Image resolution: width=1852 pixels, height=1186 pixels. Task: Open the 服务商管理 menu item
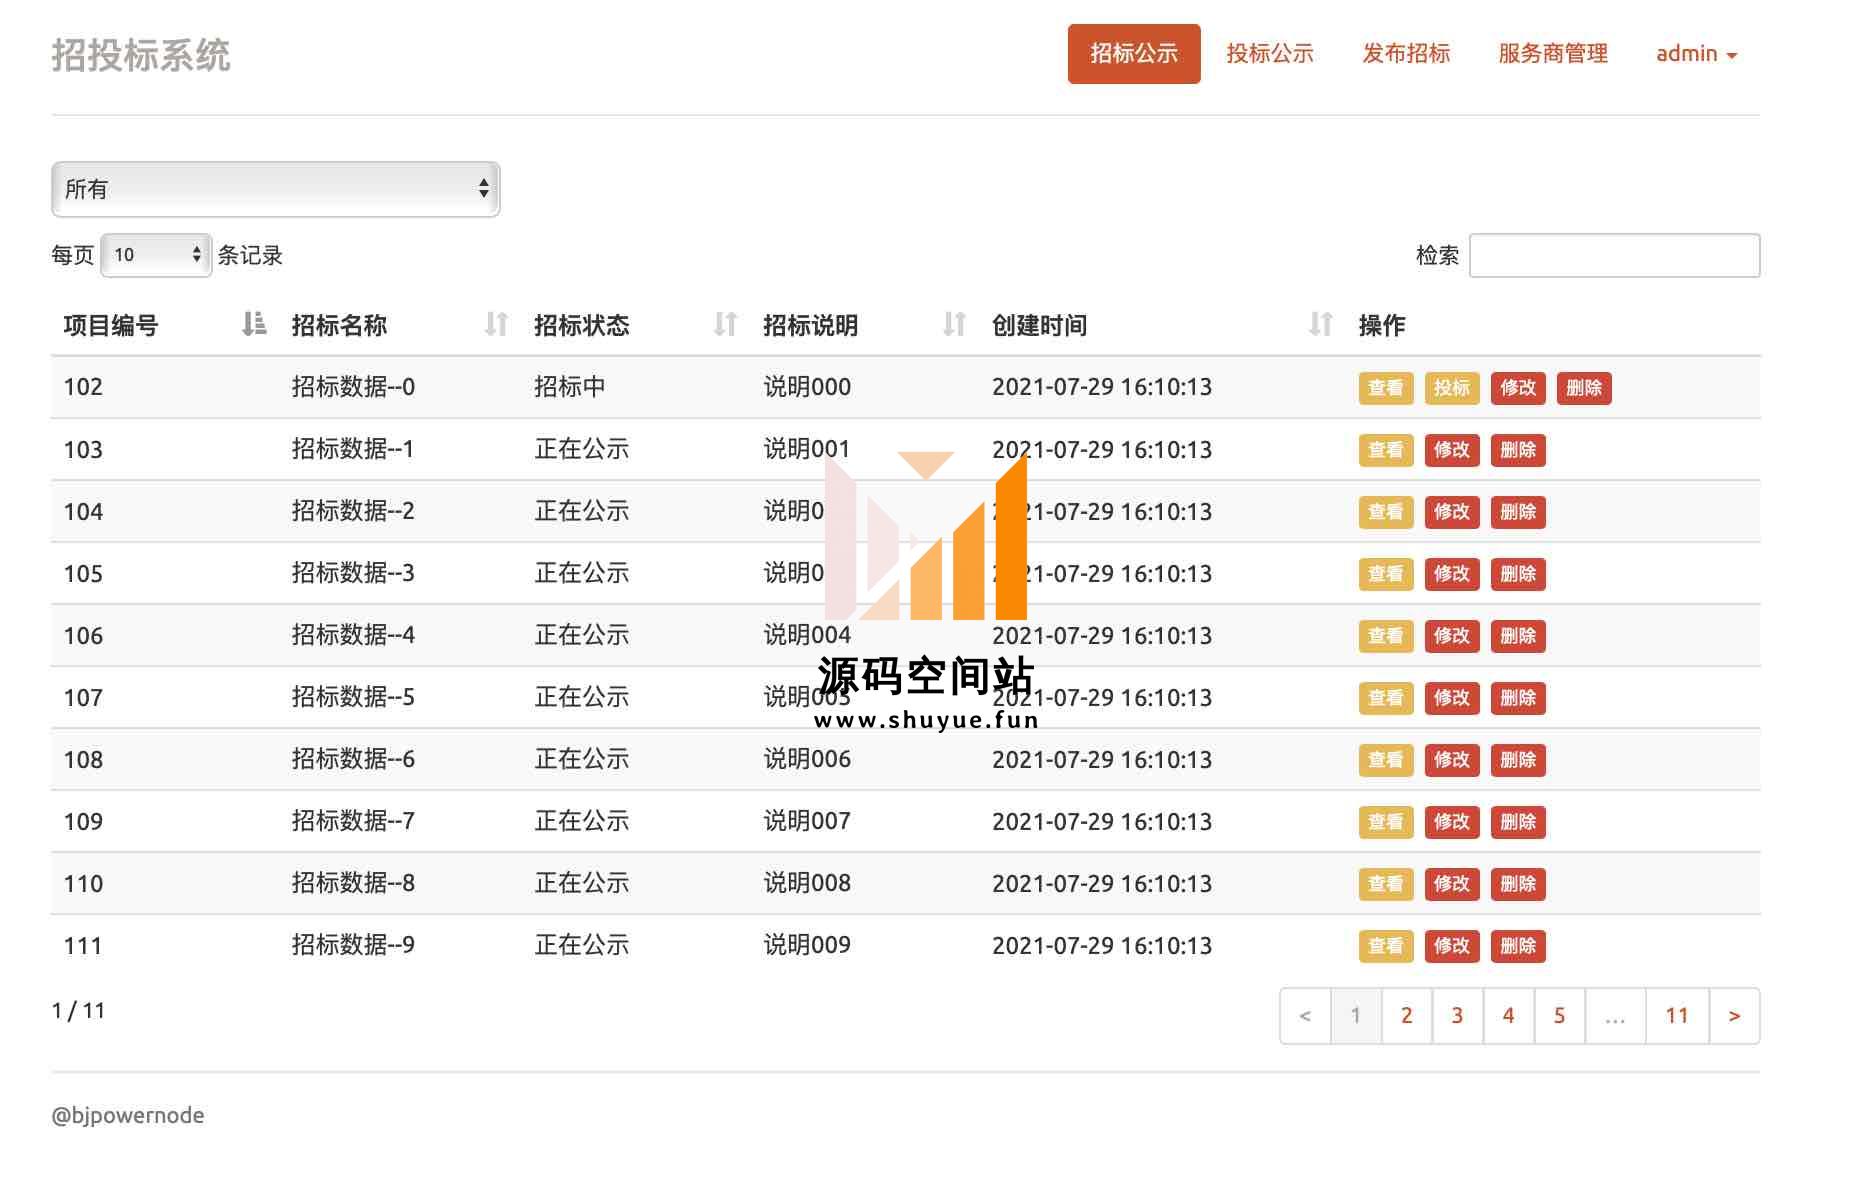1553,54
